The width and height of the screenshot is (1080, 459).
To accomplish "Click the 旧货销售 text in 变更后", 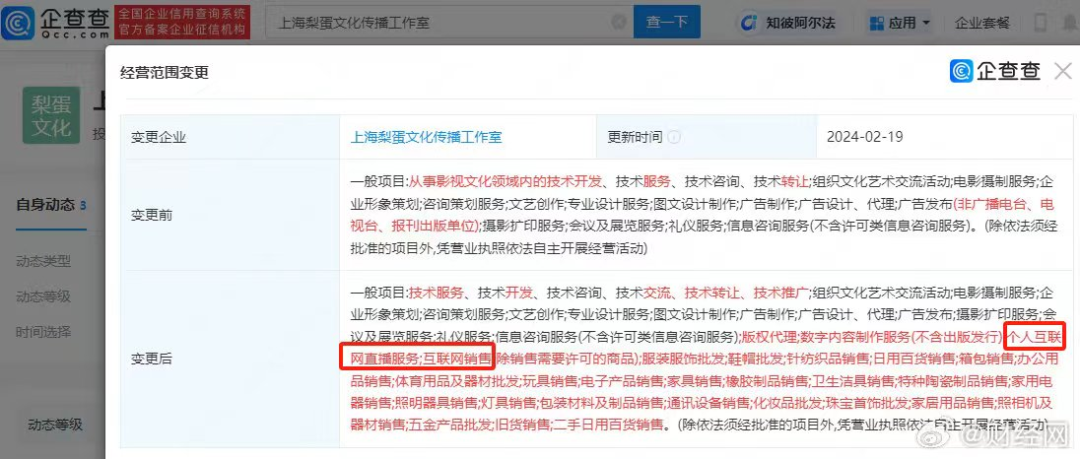I will [x=522, y=424].
